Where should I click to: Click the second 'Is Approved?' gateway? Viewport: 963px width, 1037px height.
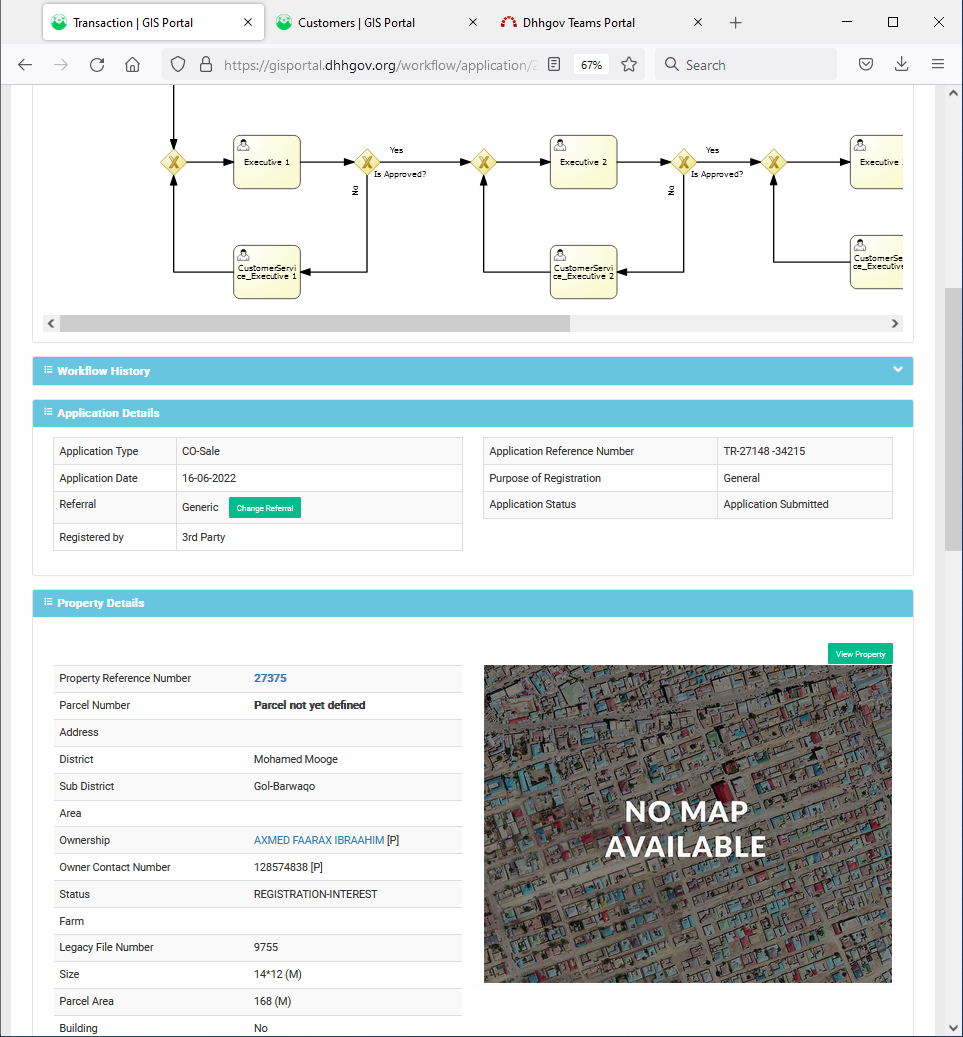pos(684,162)
